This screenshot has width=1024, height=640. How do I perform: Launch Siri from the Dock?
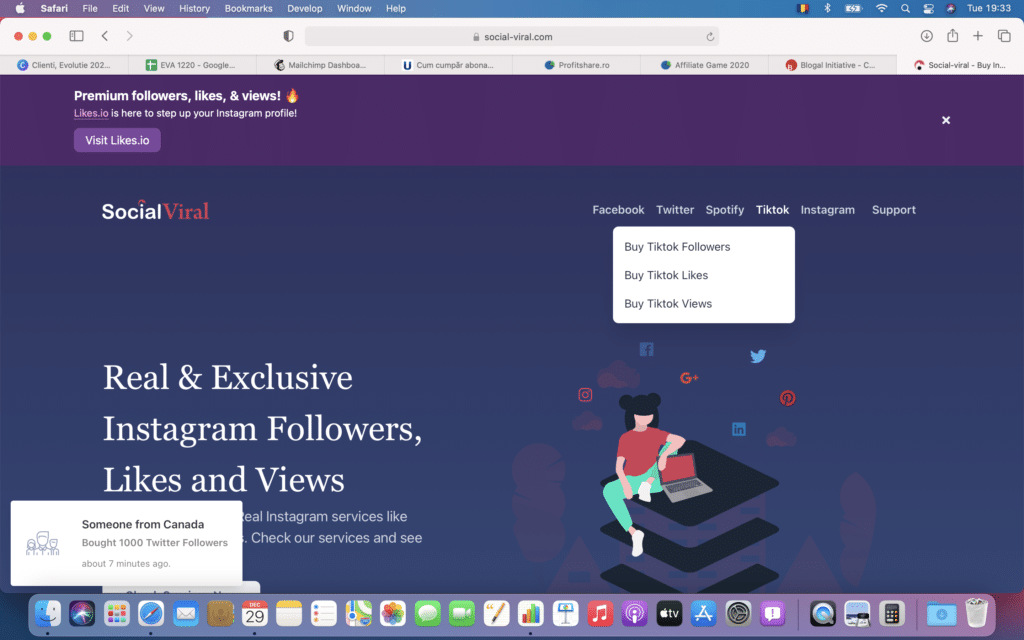tap(82, 614)
